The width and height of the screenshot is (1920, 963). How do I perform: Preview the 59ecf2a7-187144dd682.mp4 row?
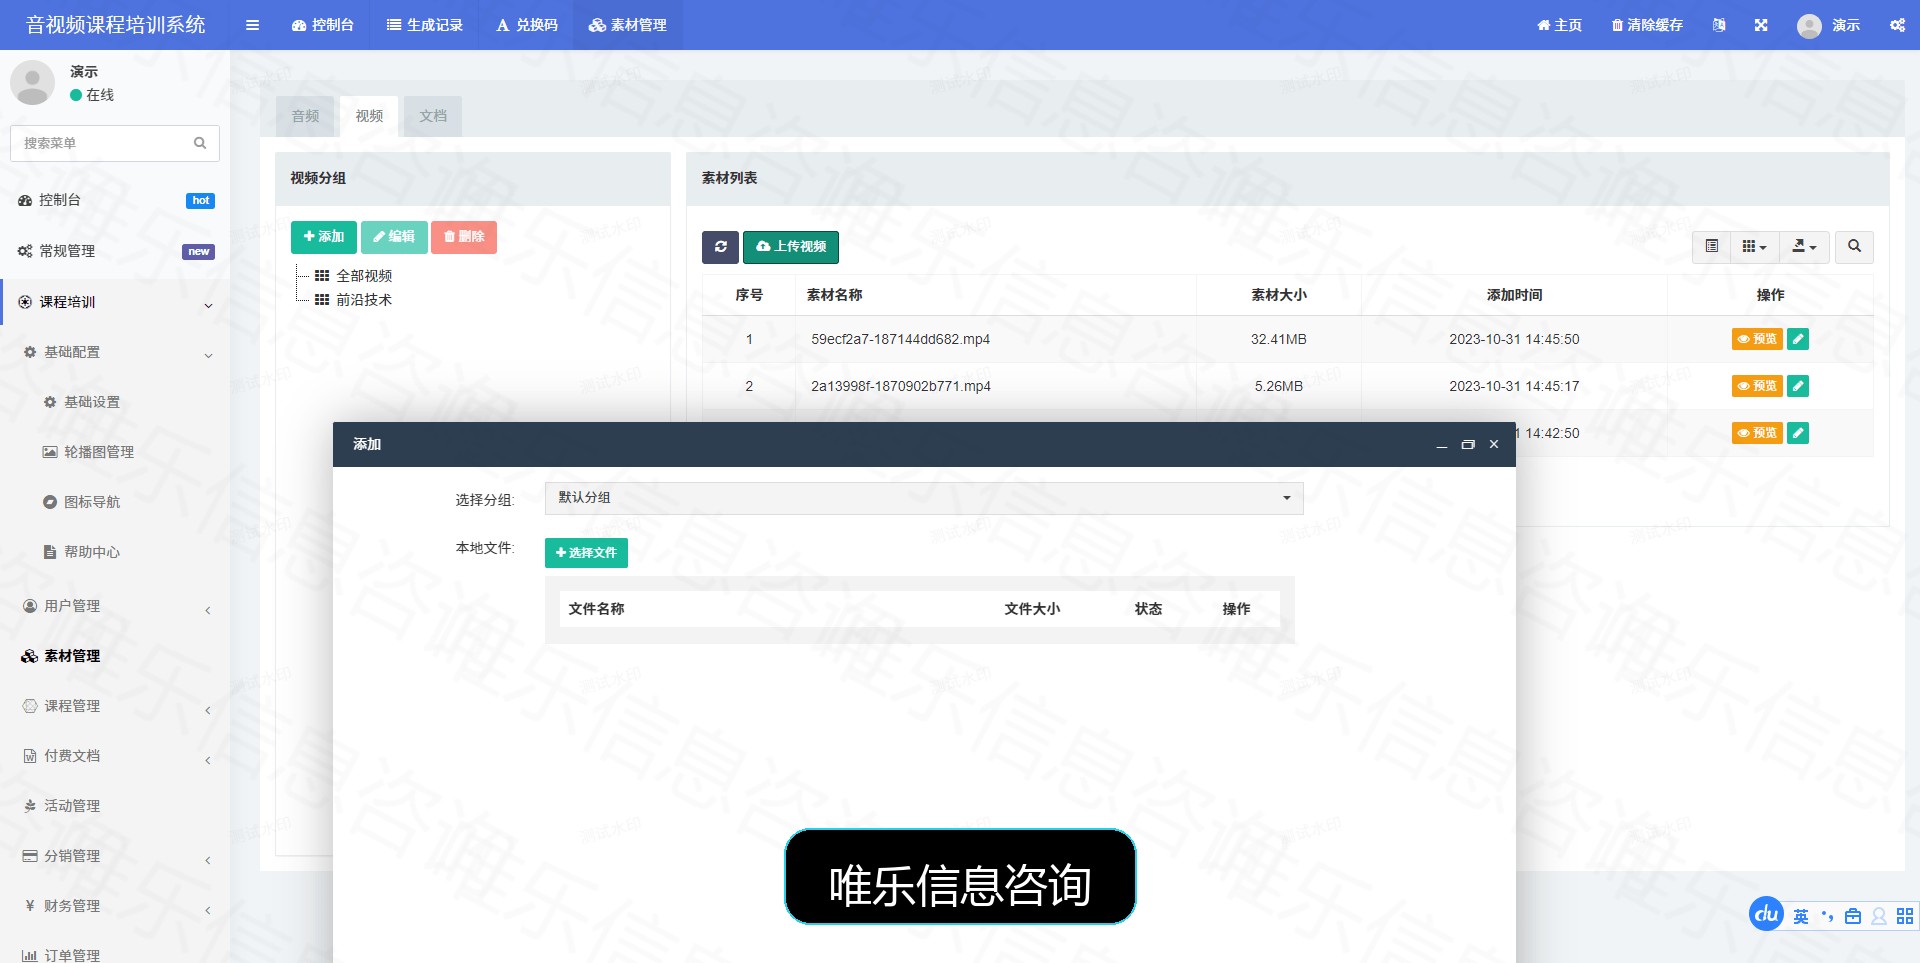(1757, 339)
